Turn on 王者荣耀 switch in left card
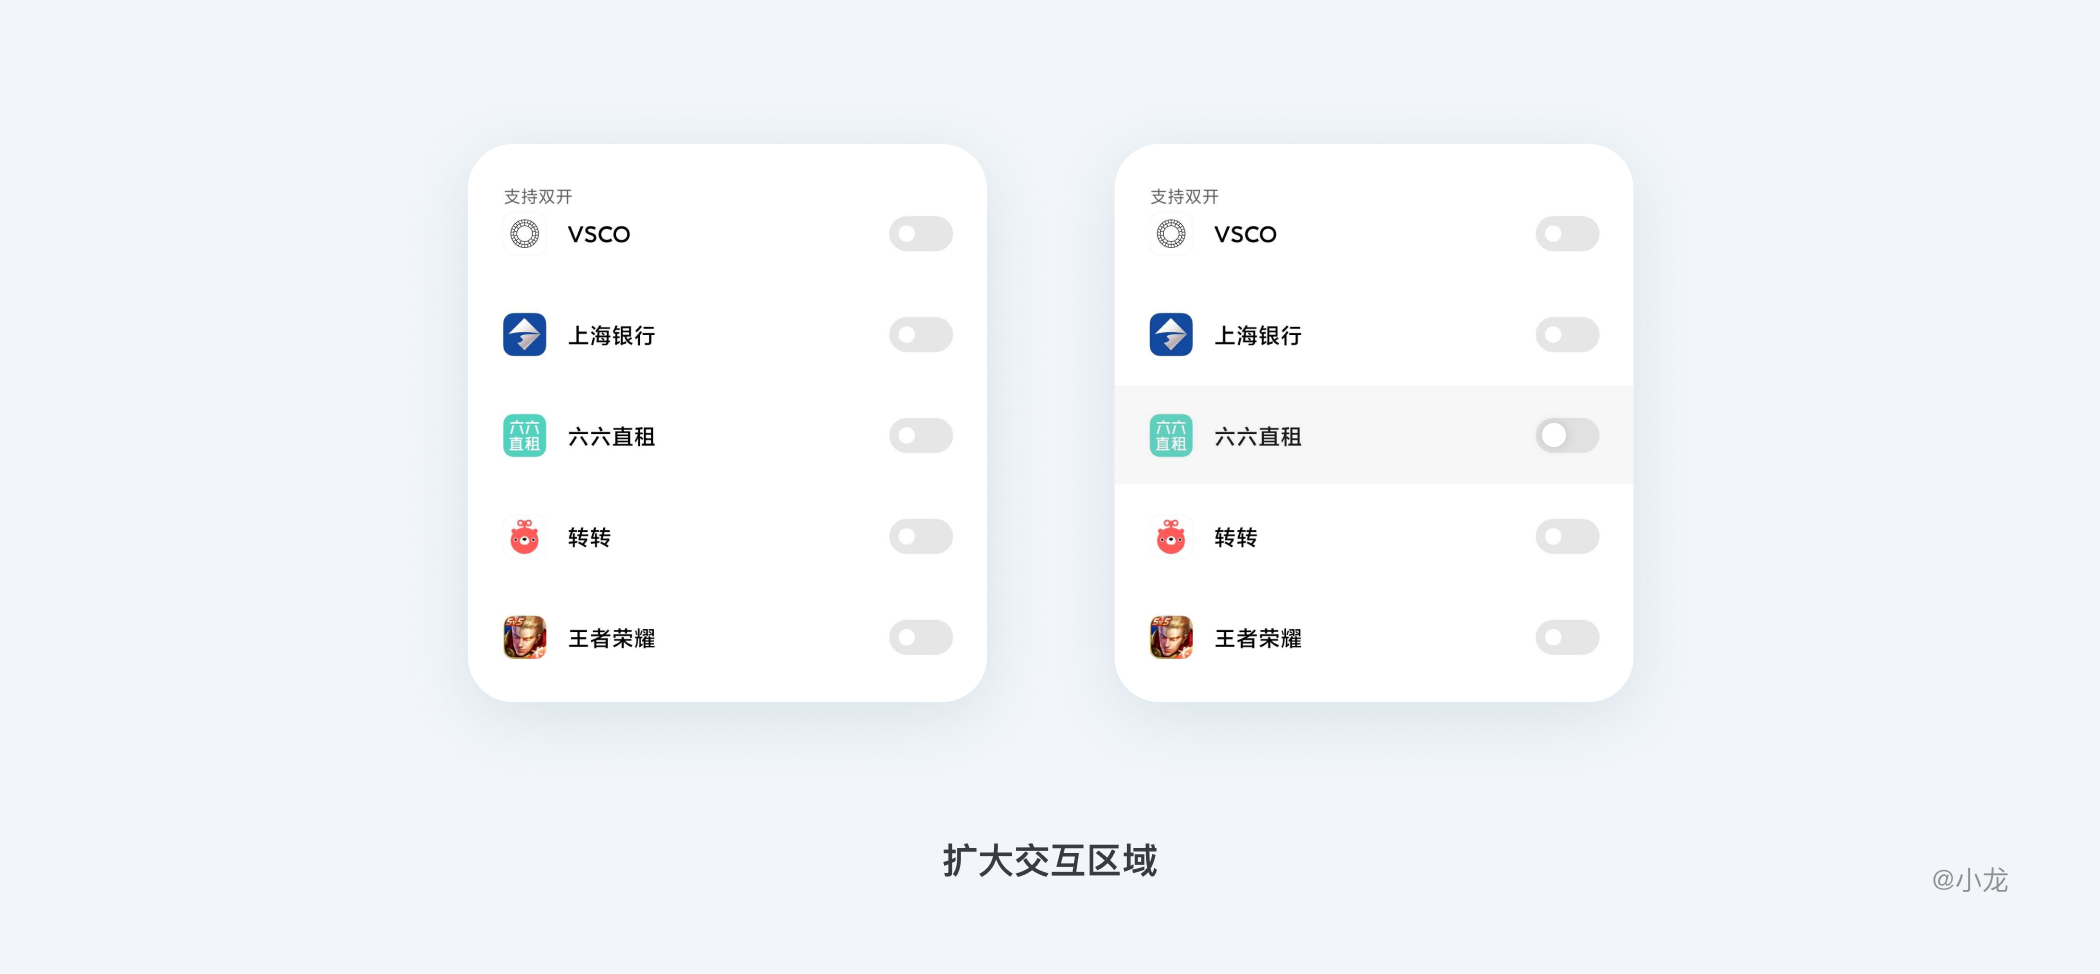Screen dimensions: 2100x974 (921, 637)
